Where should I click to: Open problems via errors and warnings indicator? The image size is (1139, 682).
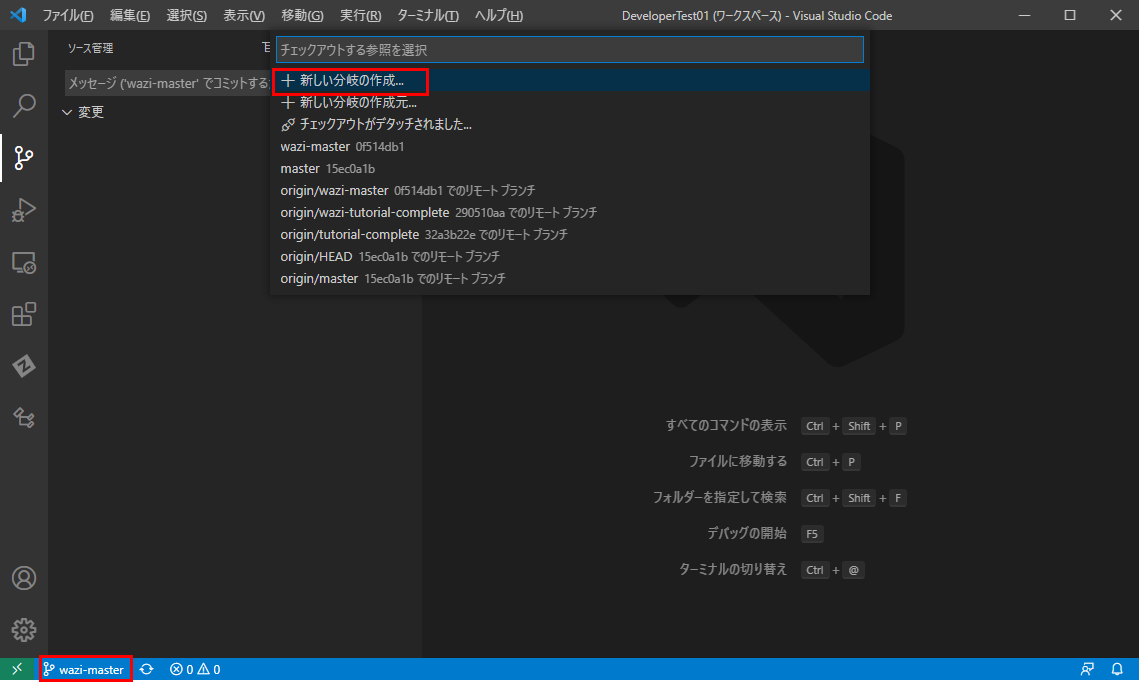pyautogui.click(x=195, y=669)
